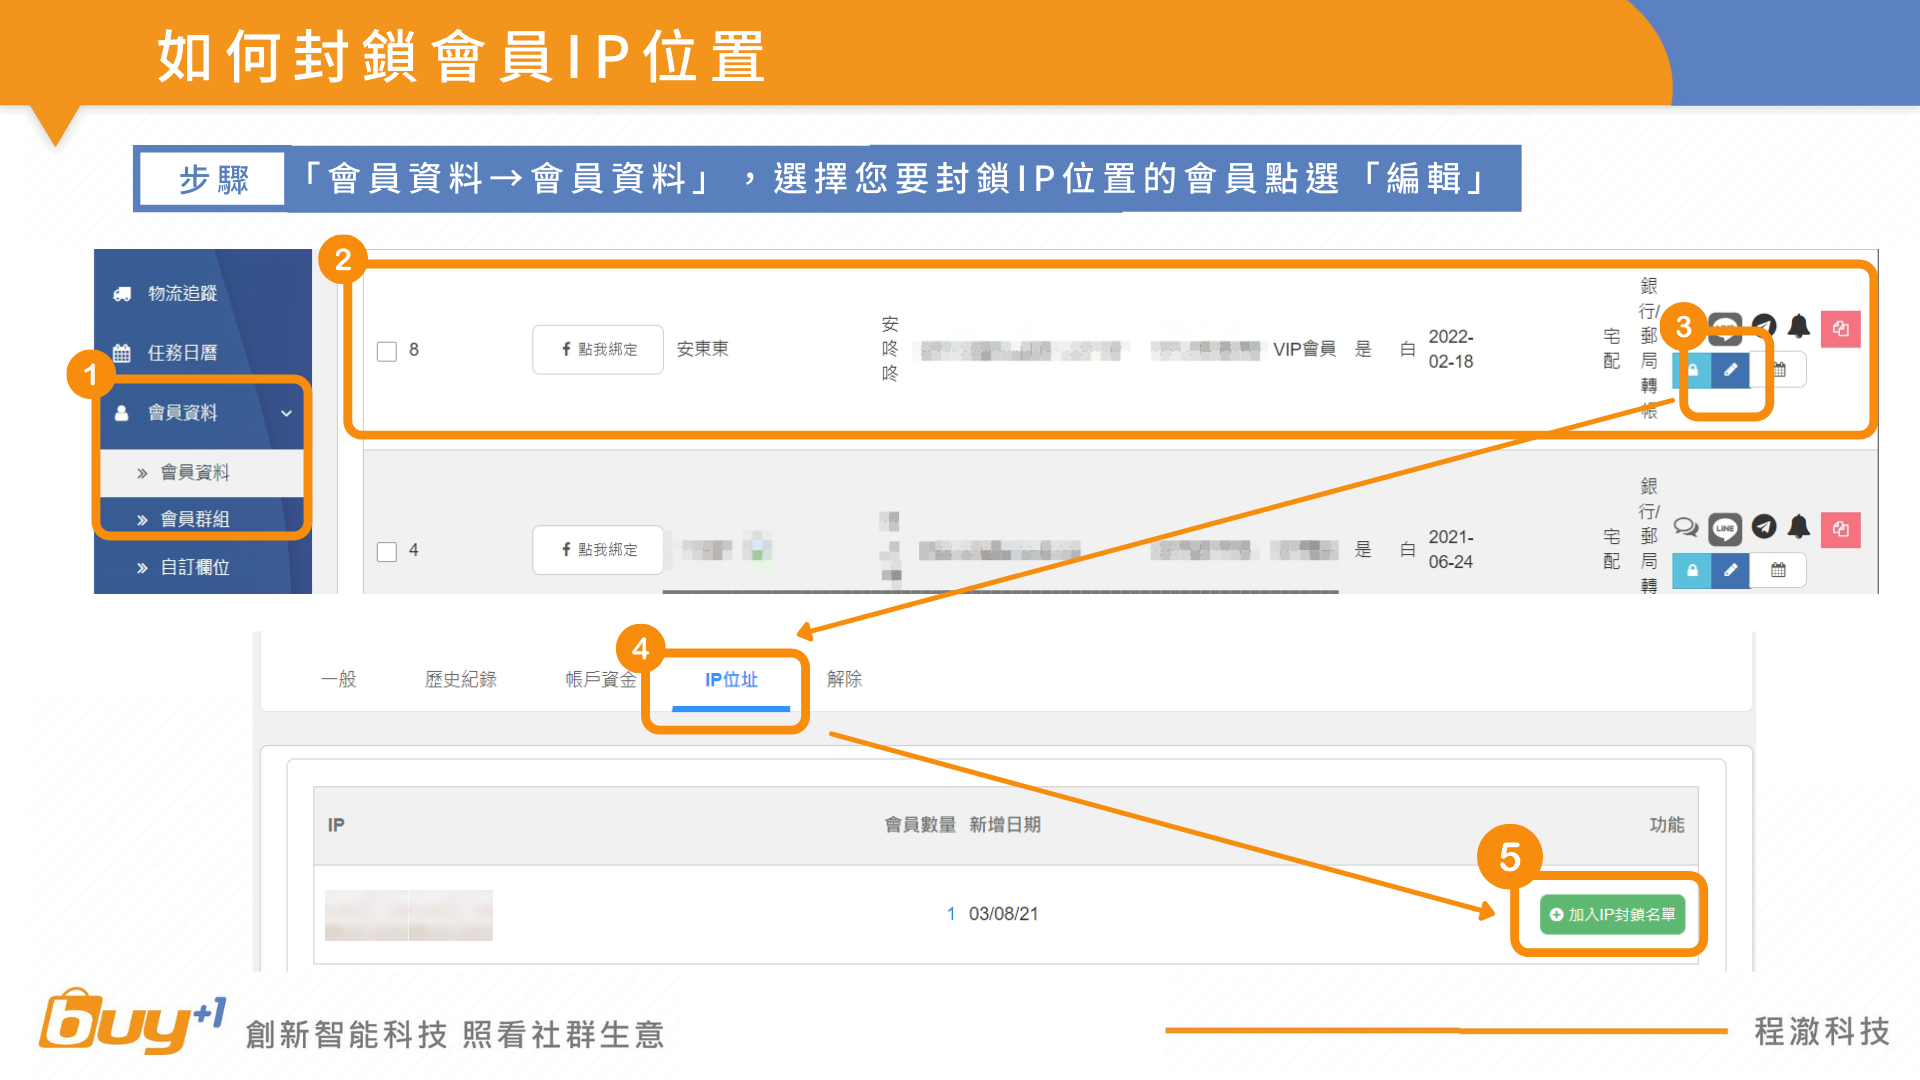Click the chat bubbles icon for member 4
Screen dimensions: 1920x1080
pyautogui.click(x=1686, y=527)
